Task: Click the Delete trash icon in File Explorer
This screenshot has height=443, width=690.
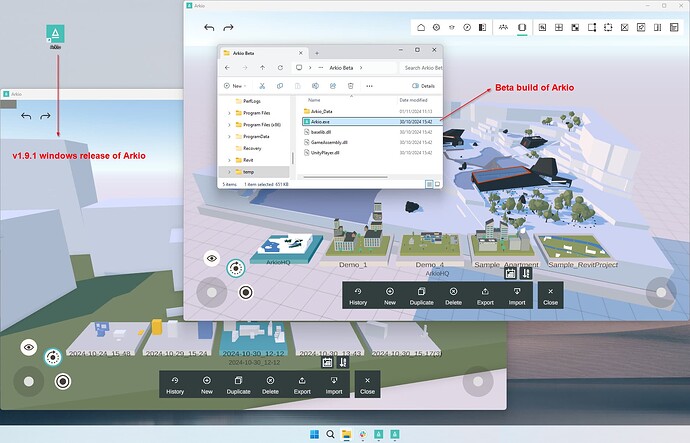Action: [x=351, y=86]
